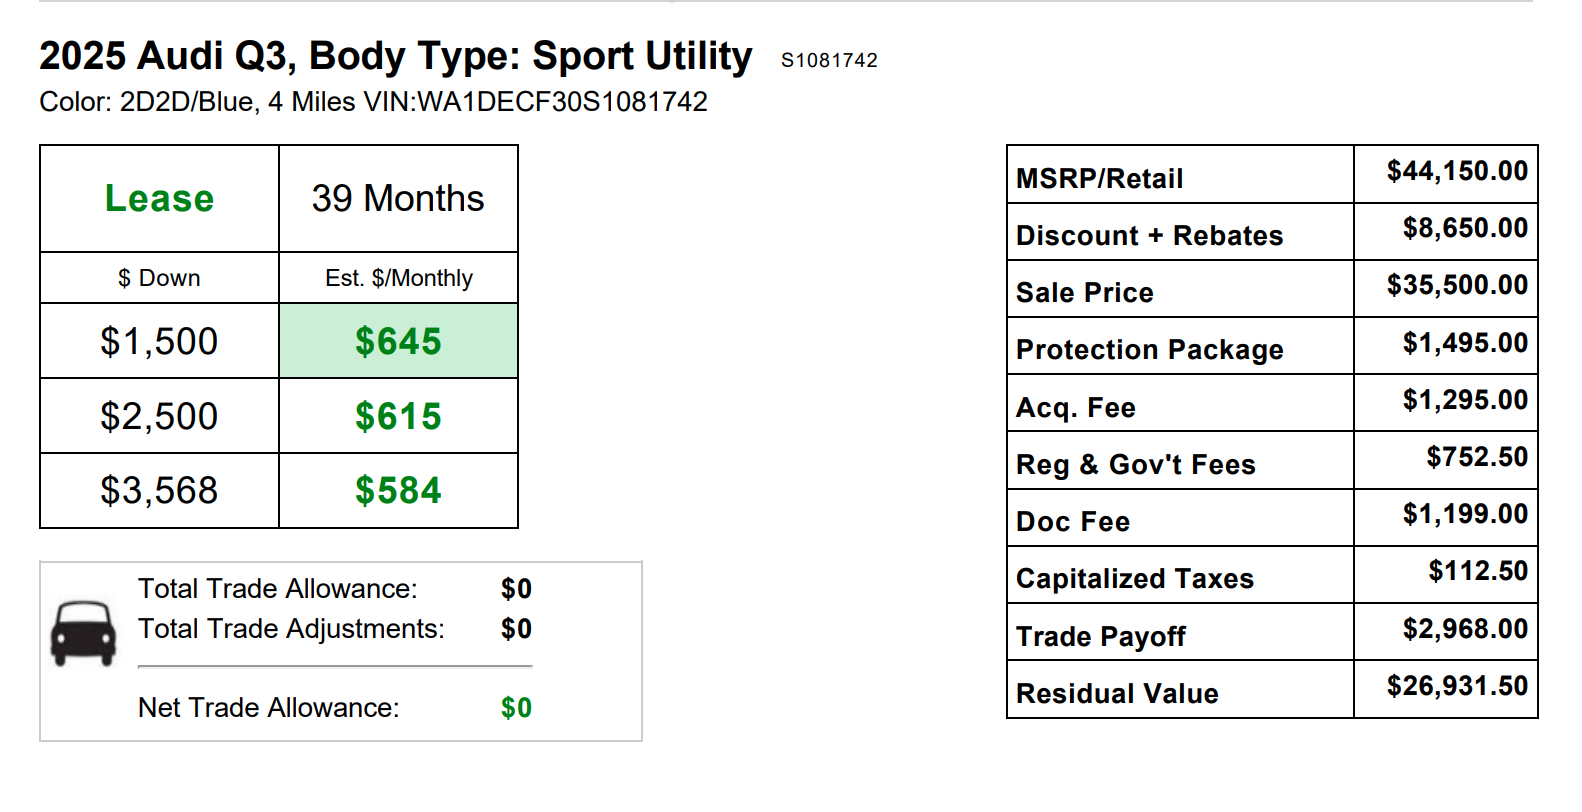Click the 'Discount + Rebates' row label
This screenshot has height=812, width=1582.
(1149, 236)
